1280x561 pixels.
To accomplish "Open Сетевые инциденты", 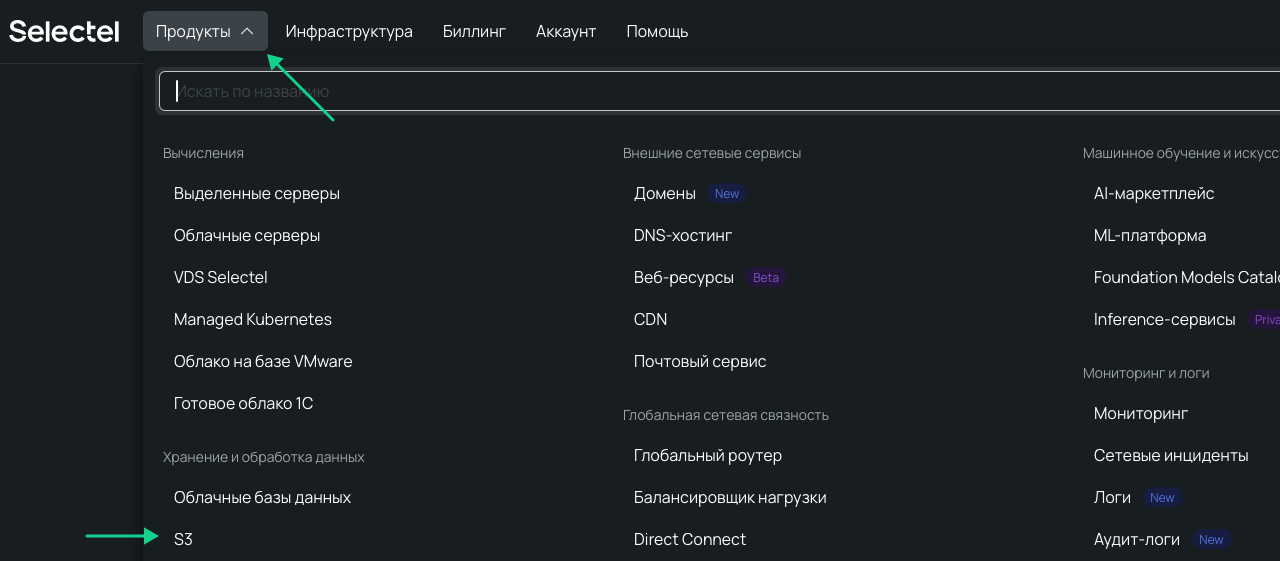I will coord(1171,455).
